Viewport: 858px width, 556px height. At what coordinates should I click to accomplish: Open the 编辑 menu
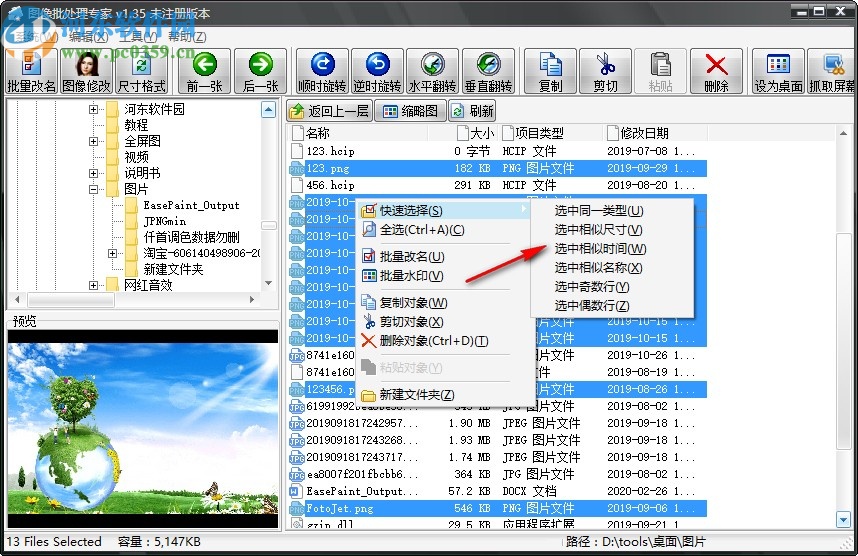[88, 37]
